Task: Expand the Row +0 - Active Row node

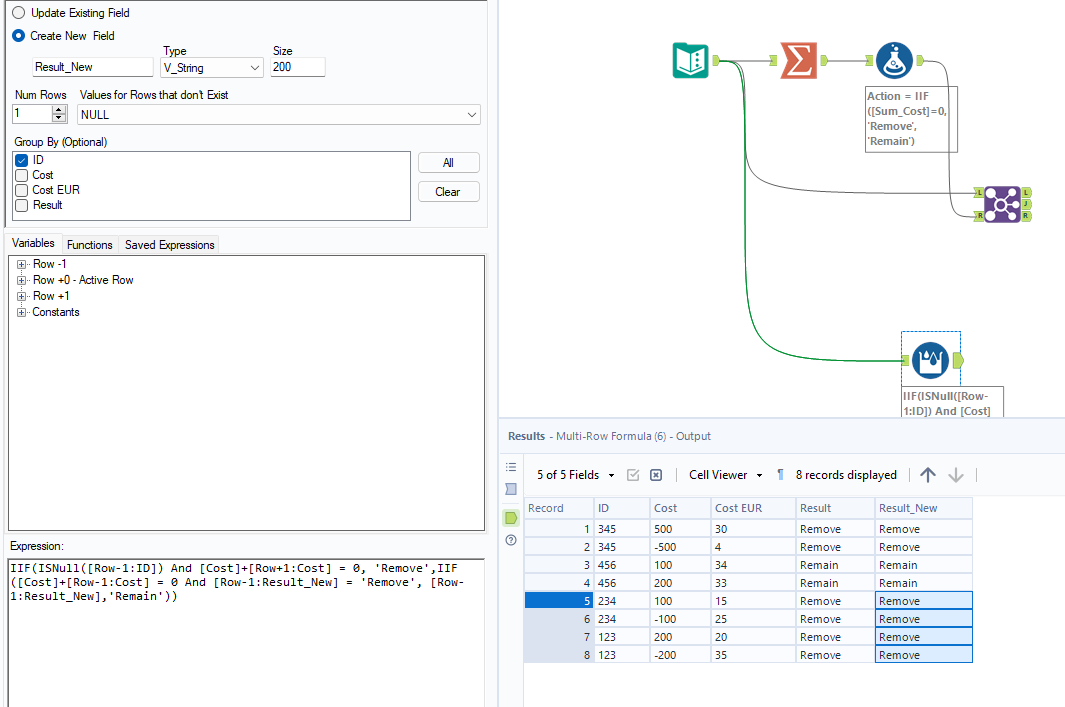Action: tap(21, 280)
